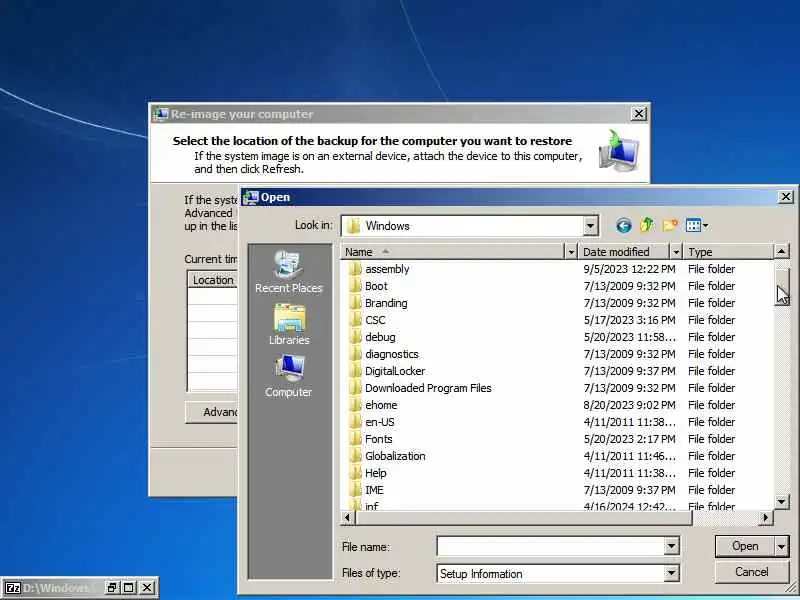The image size is (800, 600).
Task: Select the en-US folder name
Action: coord(380,422)
